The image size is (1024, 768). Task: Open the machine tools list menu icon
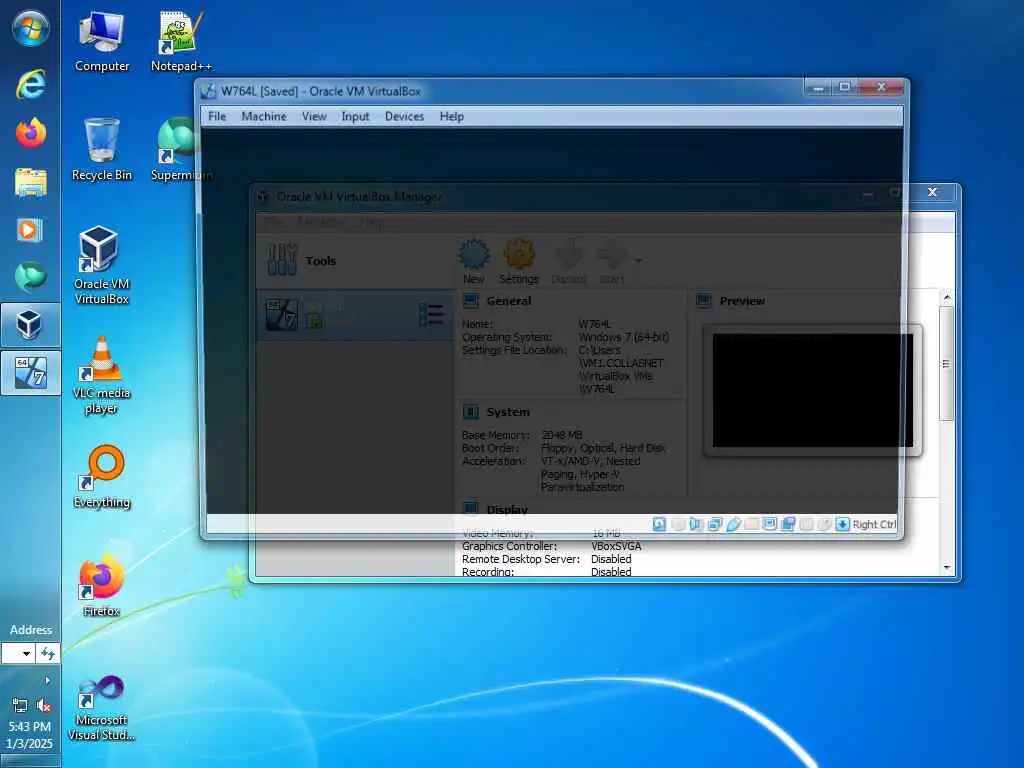click(x=432, y=315)
